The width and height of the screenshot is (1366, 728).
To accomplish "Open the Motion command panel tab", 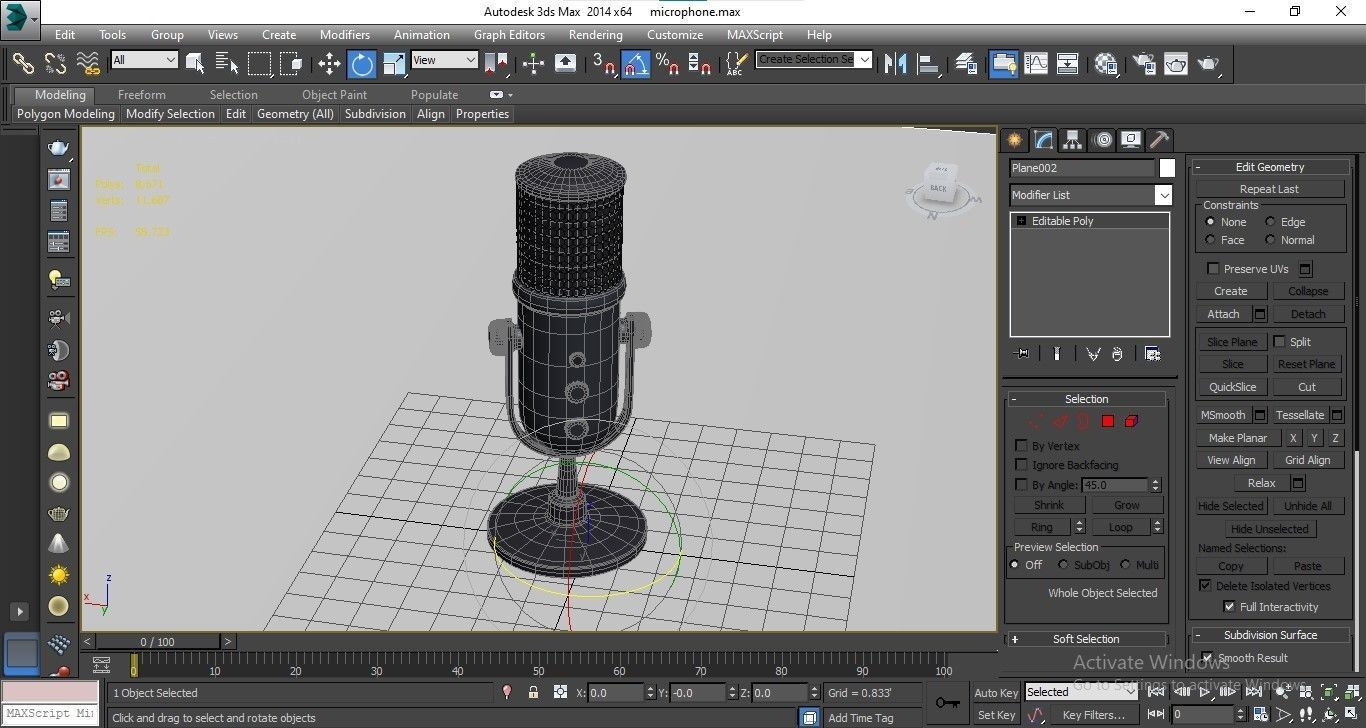I will (x=1102, y=139).
